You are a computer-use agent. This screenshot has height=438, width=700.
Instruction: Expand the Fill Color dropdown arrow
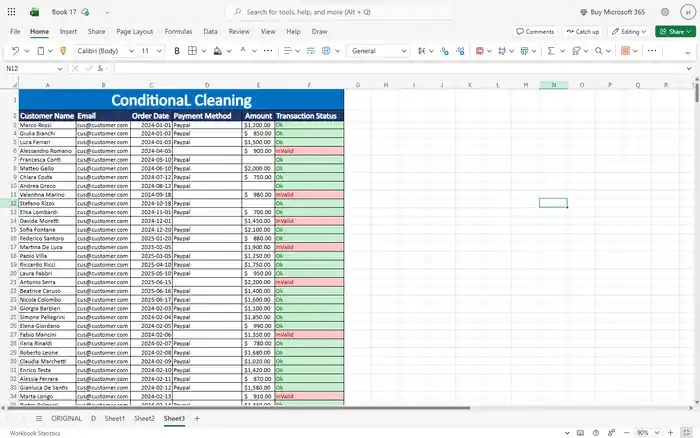point(229,51)
